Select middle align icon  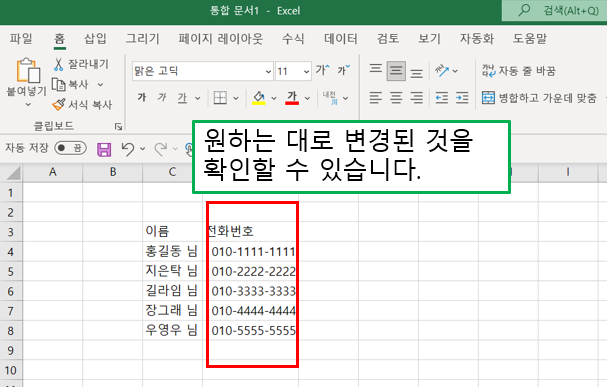pyautogui.click(x=396, y=71)
